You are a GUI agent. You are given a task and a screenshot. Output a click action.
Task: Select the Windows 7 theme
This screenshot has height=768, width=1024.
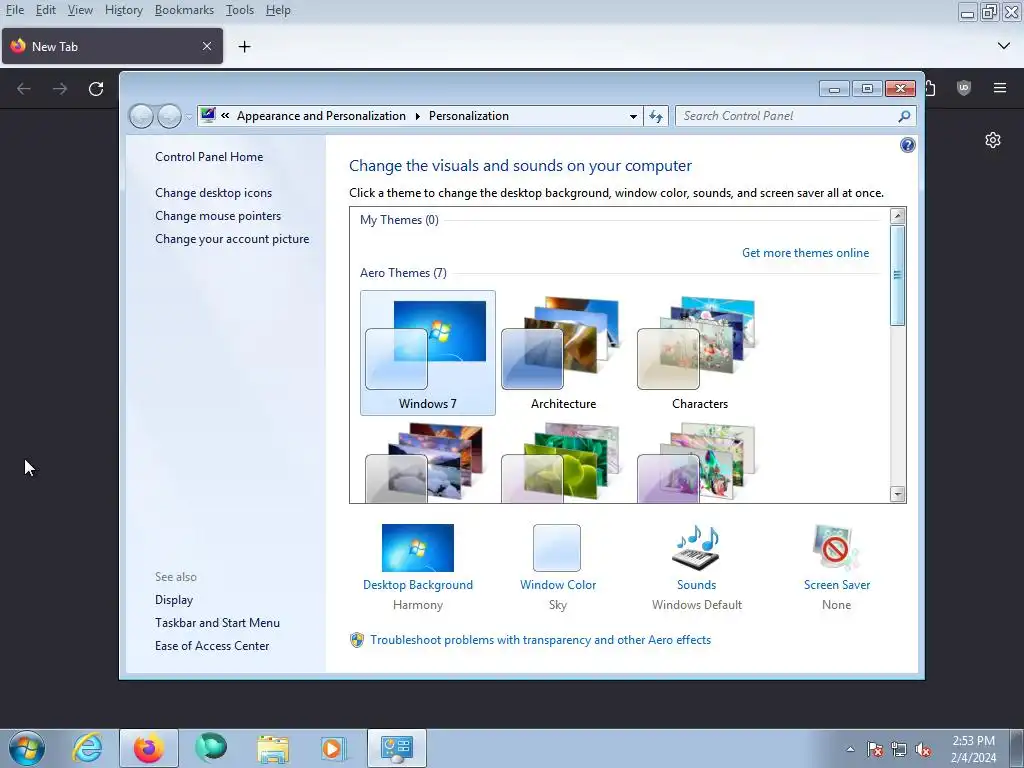tap(428, 353)
